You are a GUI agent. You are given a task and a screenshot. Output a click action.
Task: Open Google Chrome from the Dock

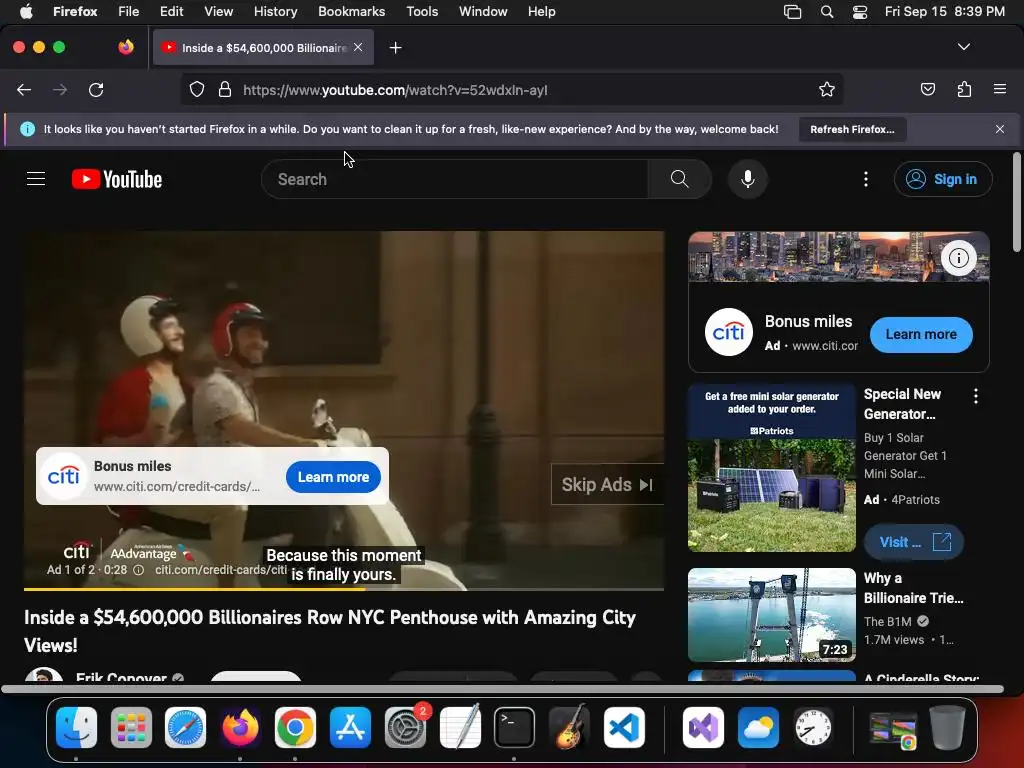[x=295, y=727]
